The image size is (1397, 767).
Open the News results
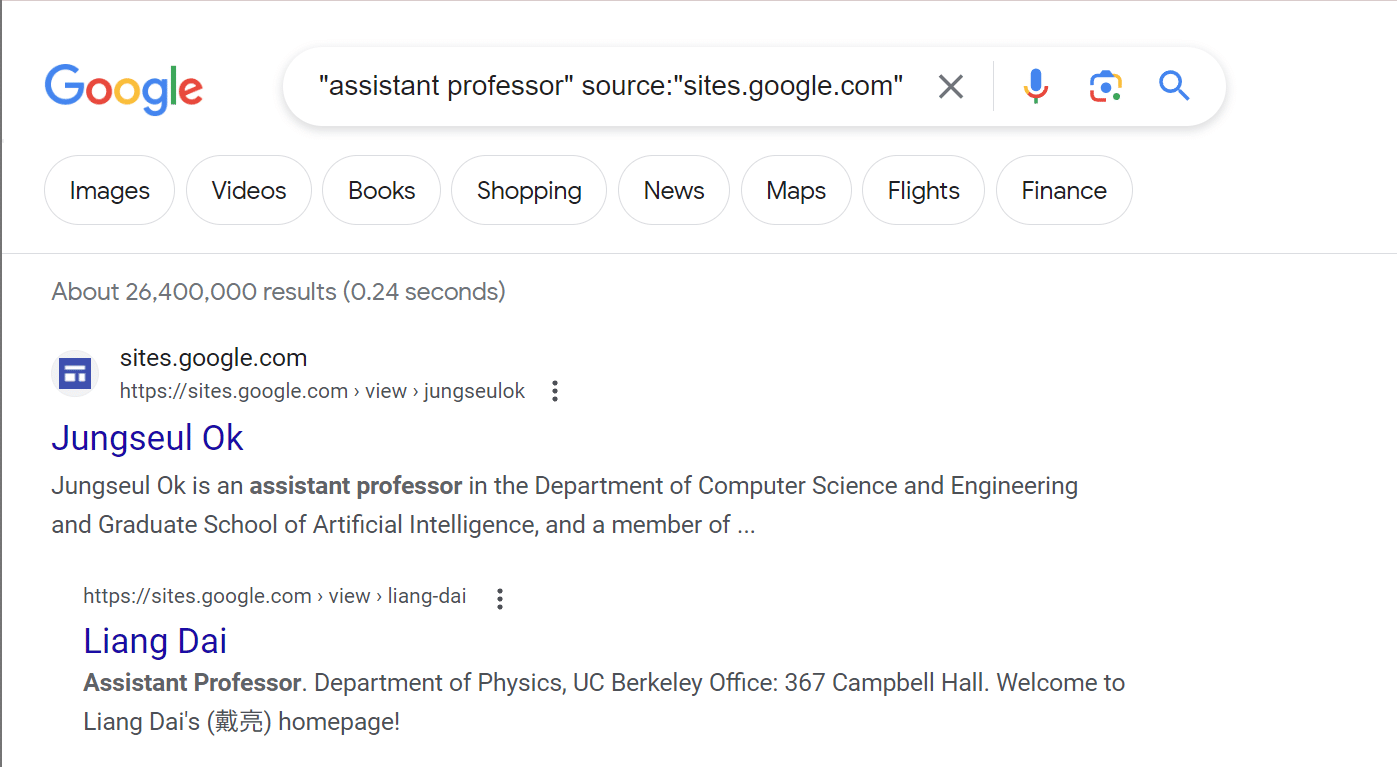673,190
